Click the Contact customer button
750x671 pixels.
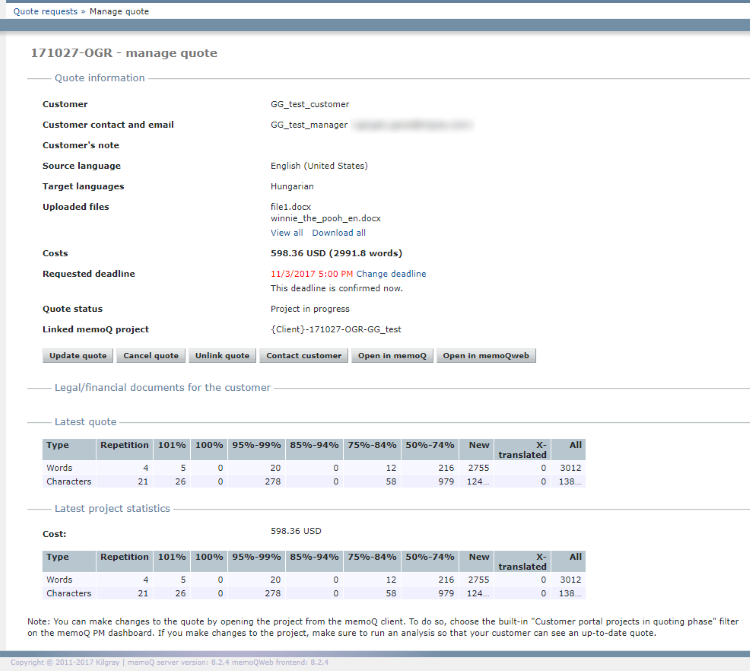(x=304, y=356)
